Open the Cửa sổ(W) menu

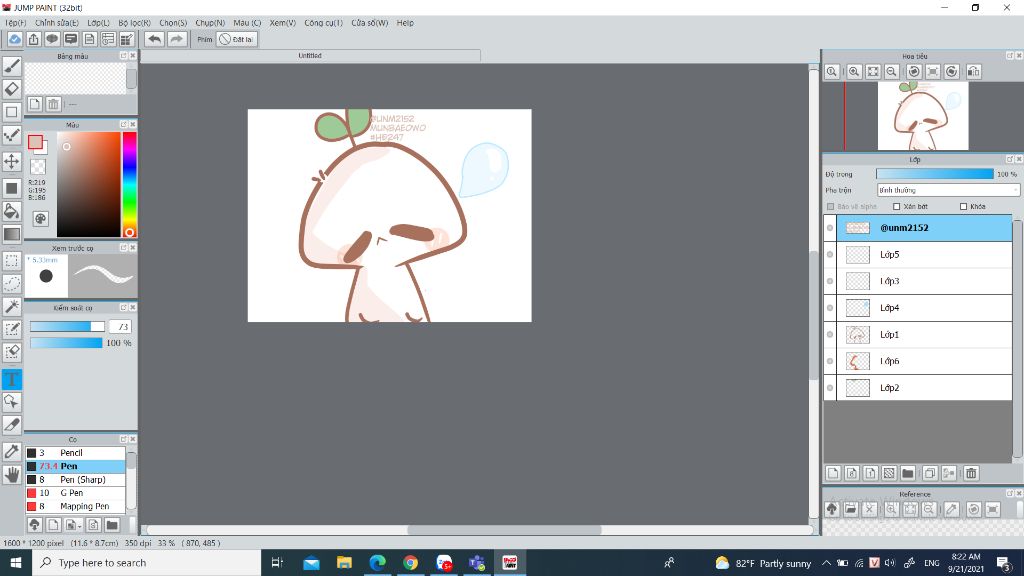(370, 23)
